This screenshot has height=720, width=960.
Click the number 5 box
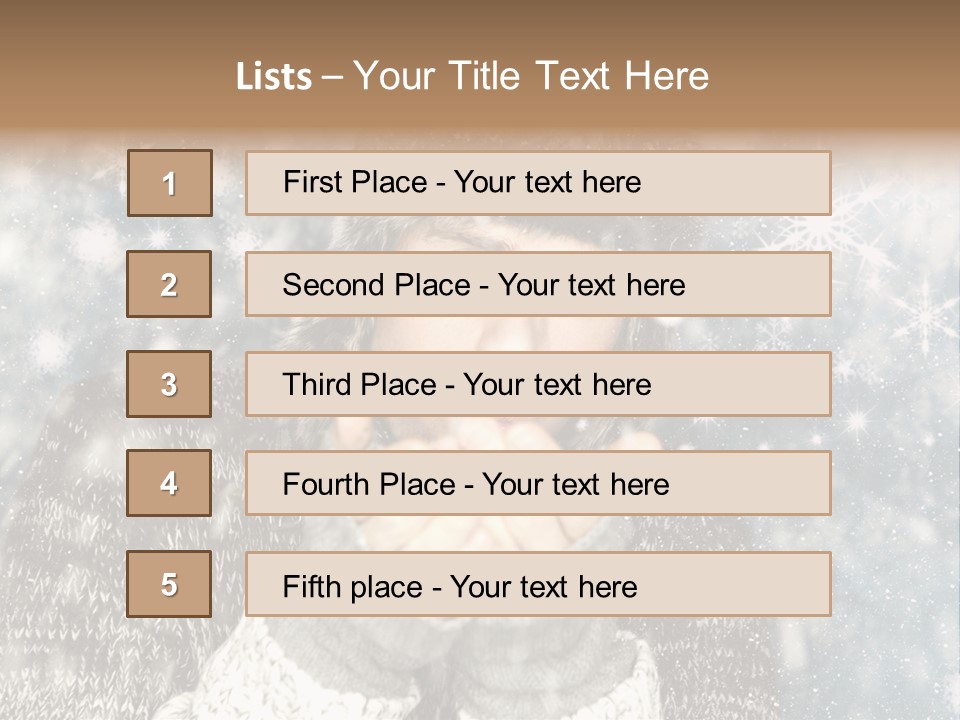169,584
